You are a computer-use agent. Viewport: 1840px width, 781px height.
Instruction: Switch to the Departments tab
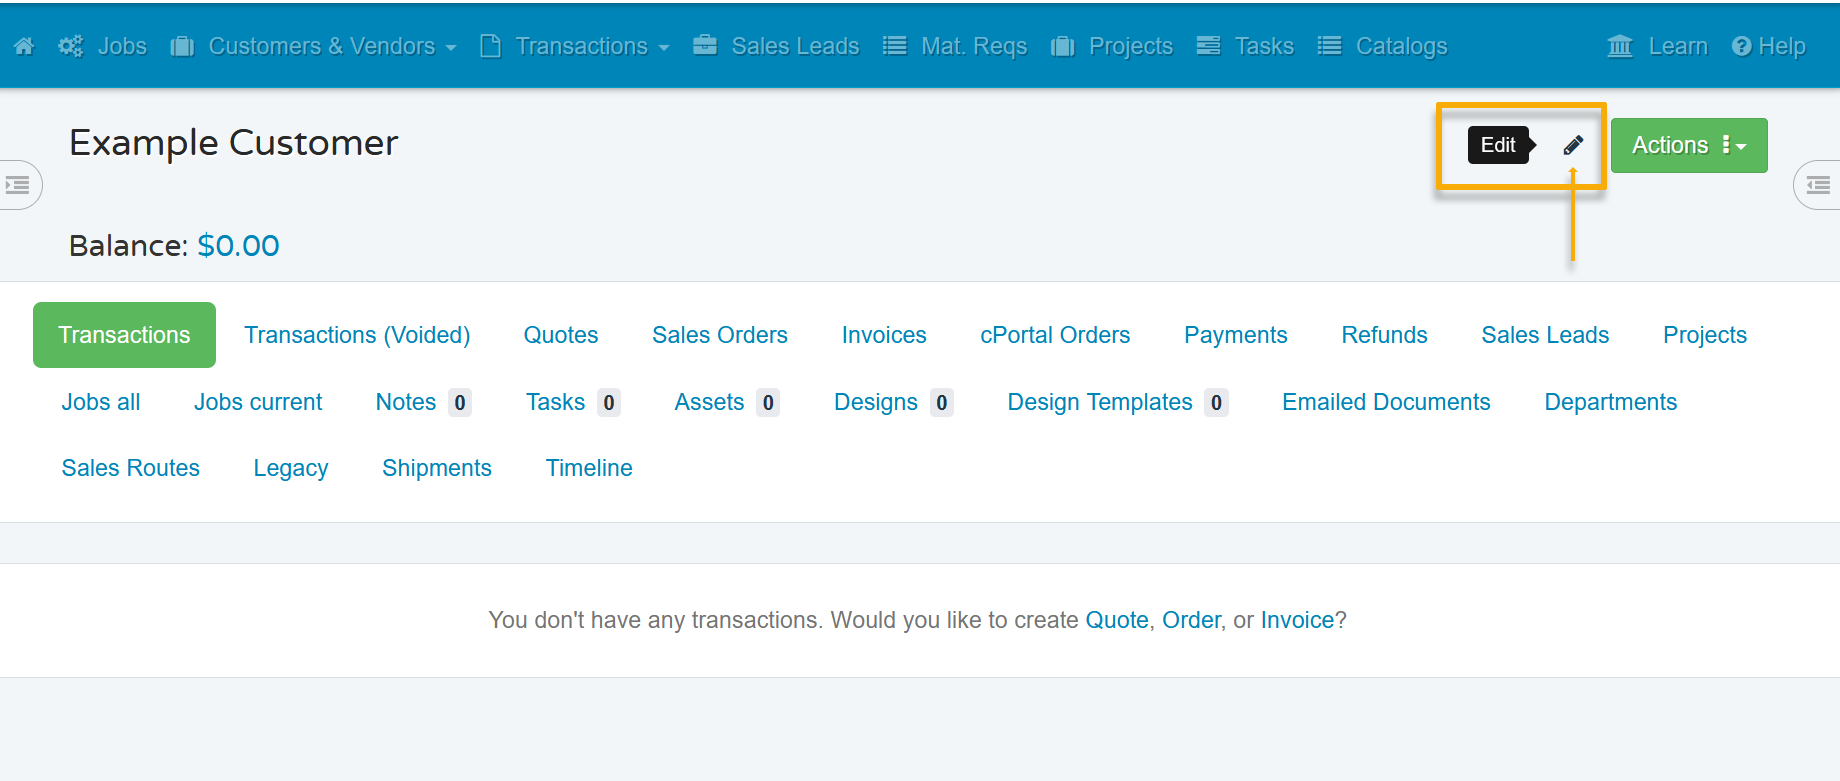coord(1611,402)
